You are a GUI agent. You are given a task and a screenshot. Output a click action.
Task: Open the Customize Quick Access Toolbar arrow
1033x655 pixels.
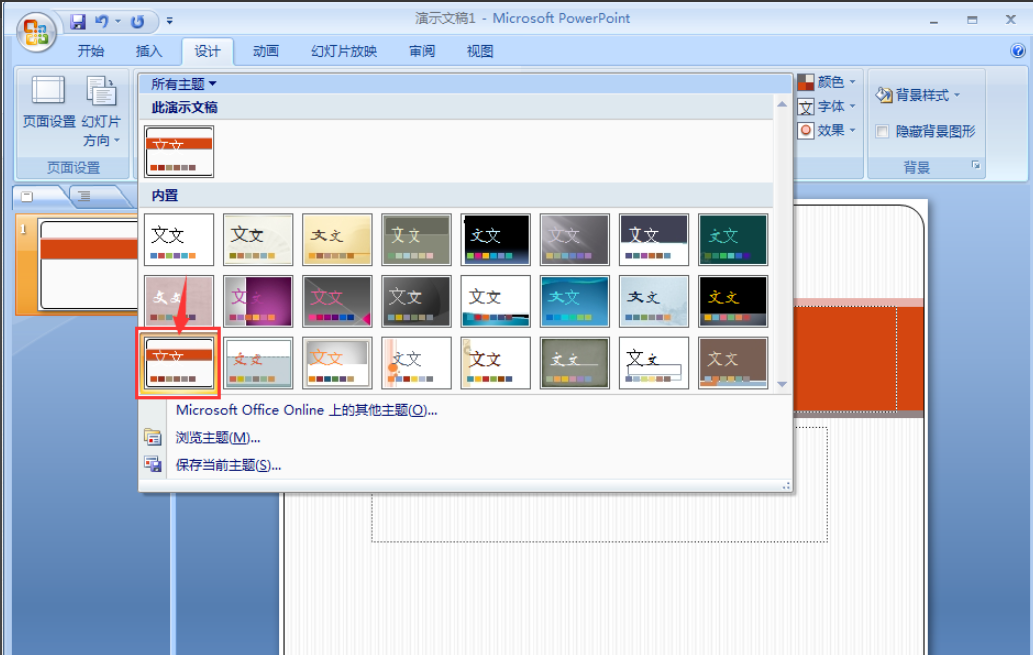[169, 21]
